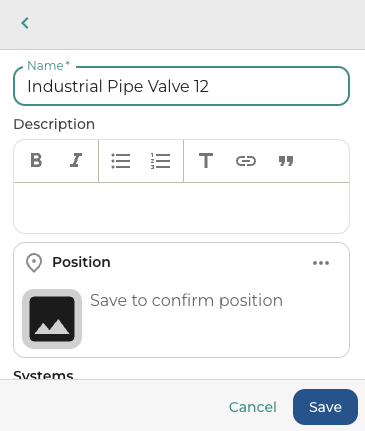Screen dimensions: 365x431
Task: Insert a block quote
Action: point(286,161)
